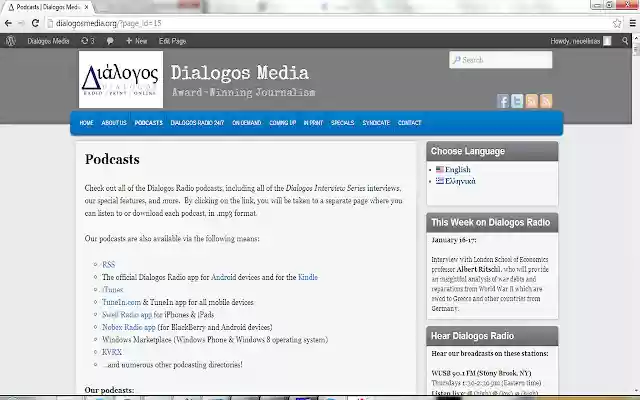
Task: Click the browser back arrow
Action: point(8,23)
